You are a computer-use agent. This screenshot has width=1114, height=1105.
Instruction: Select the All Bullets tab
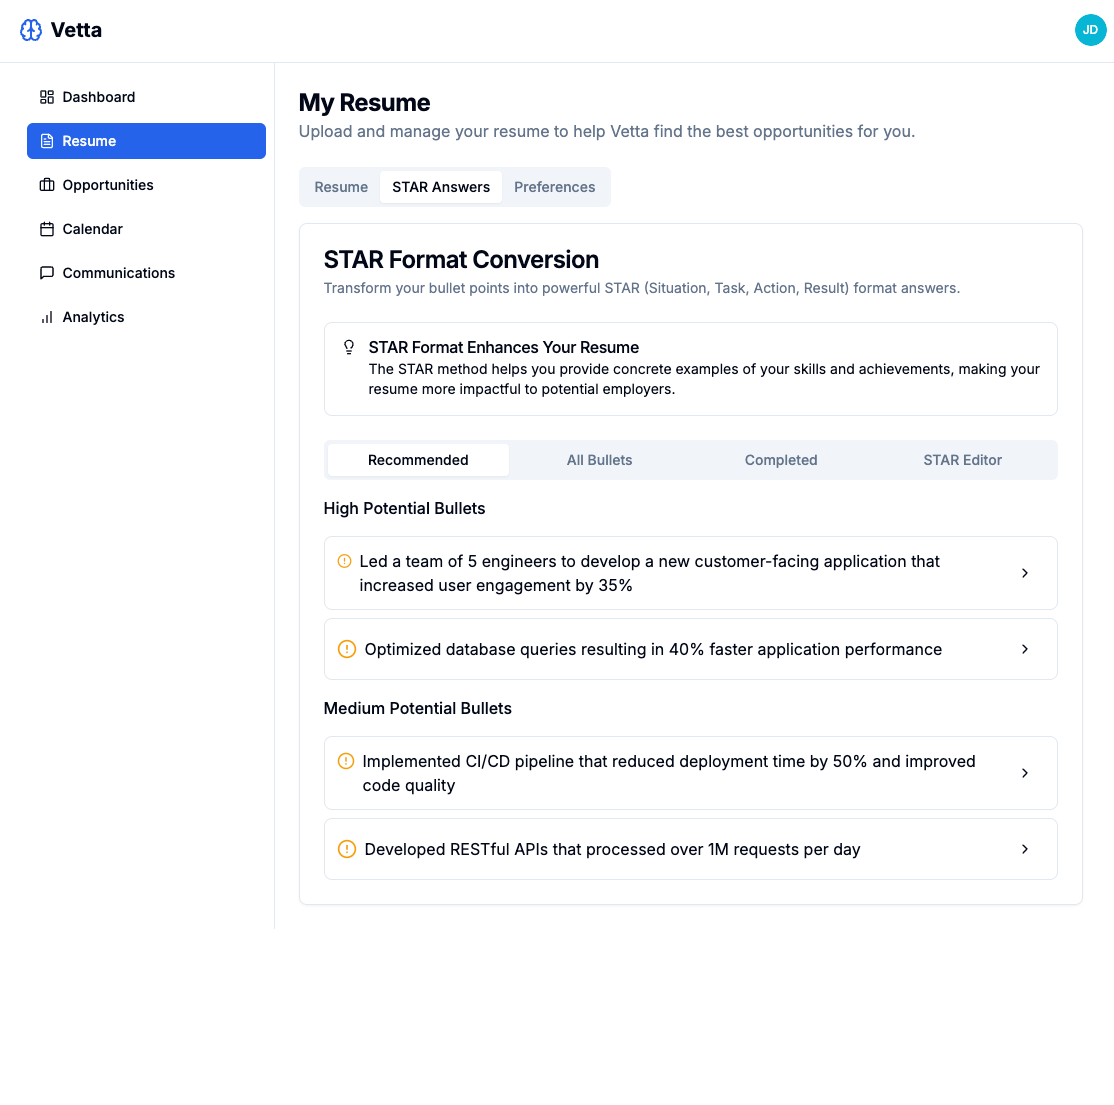point(599,460)
